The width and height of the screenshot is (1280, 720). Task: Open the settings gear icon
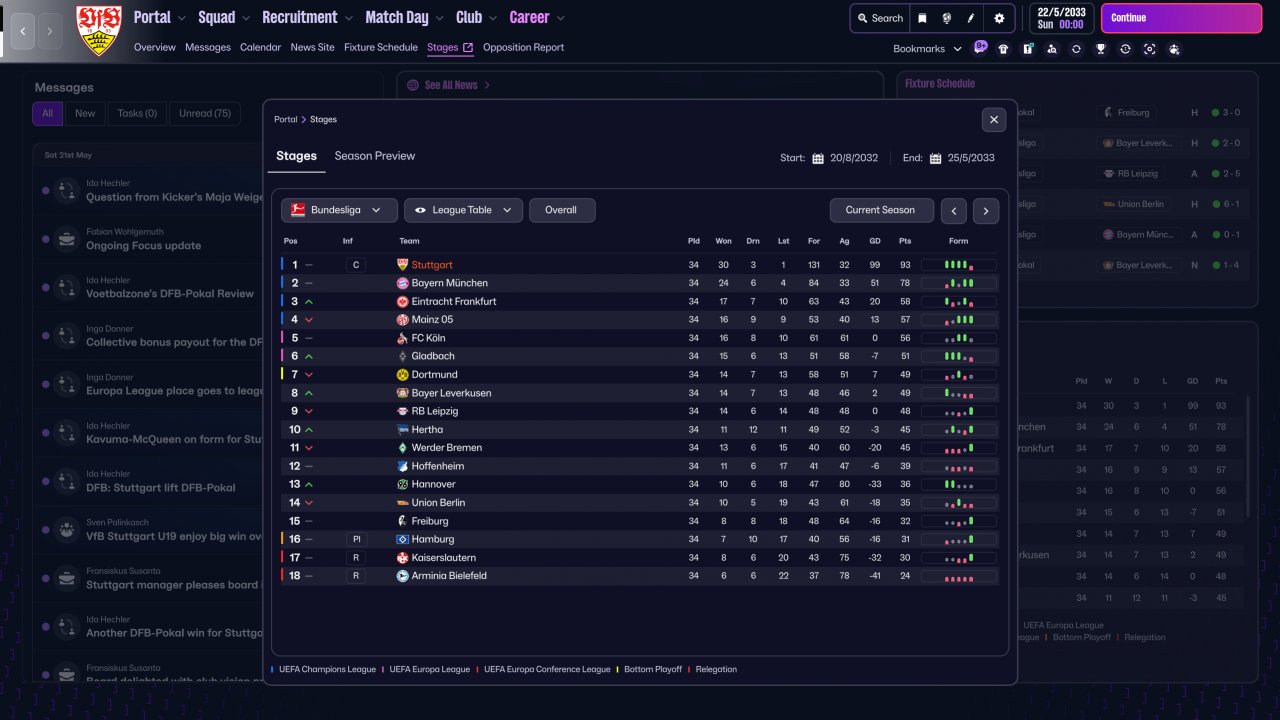(999, 18)
